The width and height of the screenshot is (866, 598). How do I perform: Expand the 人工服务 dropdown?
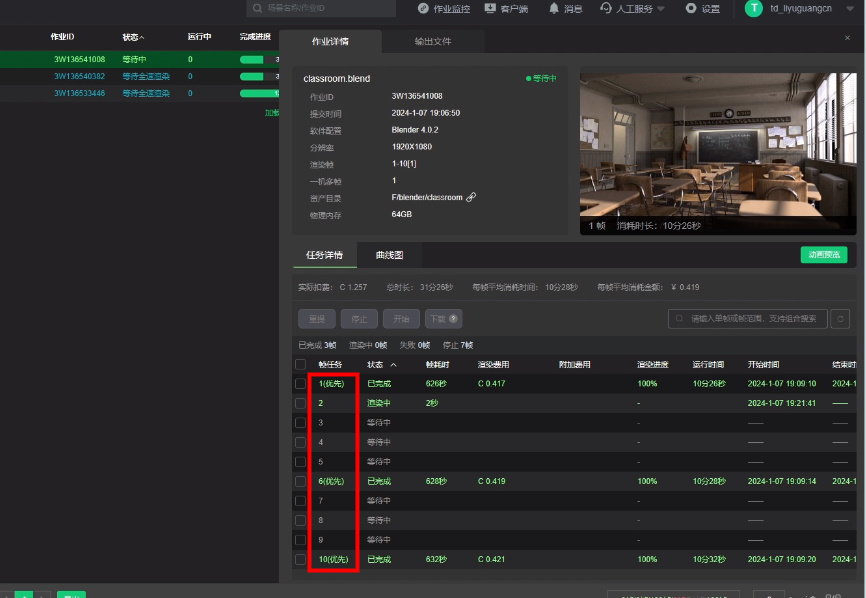660,9
